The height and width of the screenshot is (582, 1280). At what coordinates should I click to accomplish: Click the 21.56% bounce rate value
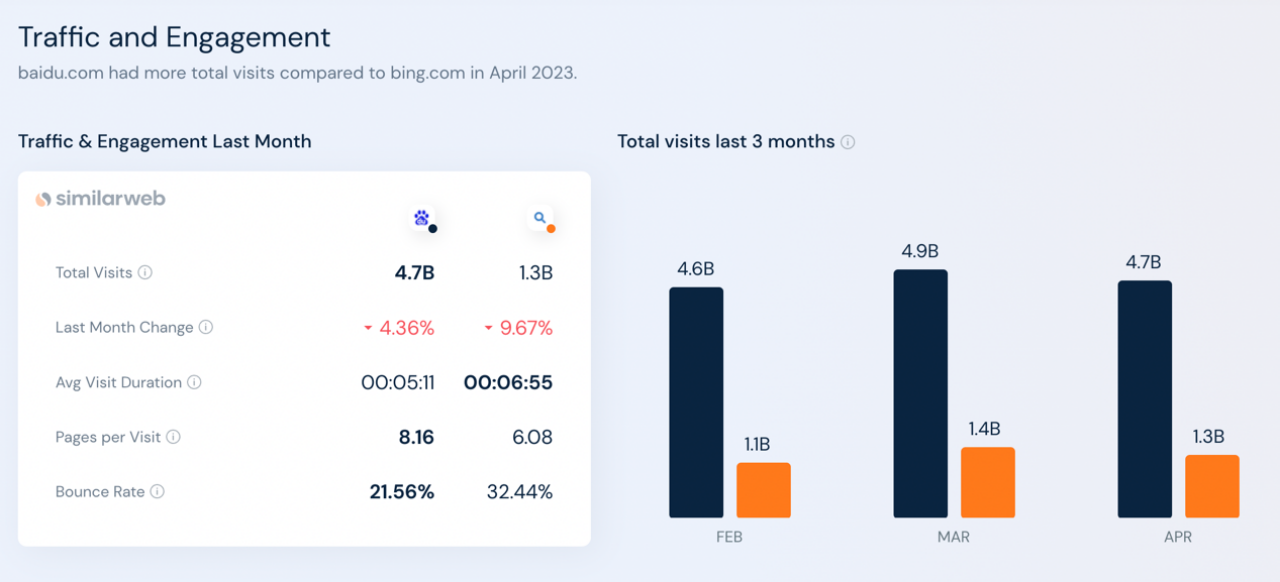(x=402, y=492)
